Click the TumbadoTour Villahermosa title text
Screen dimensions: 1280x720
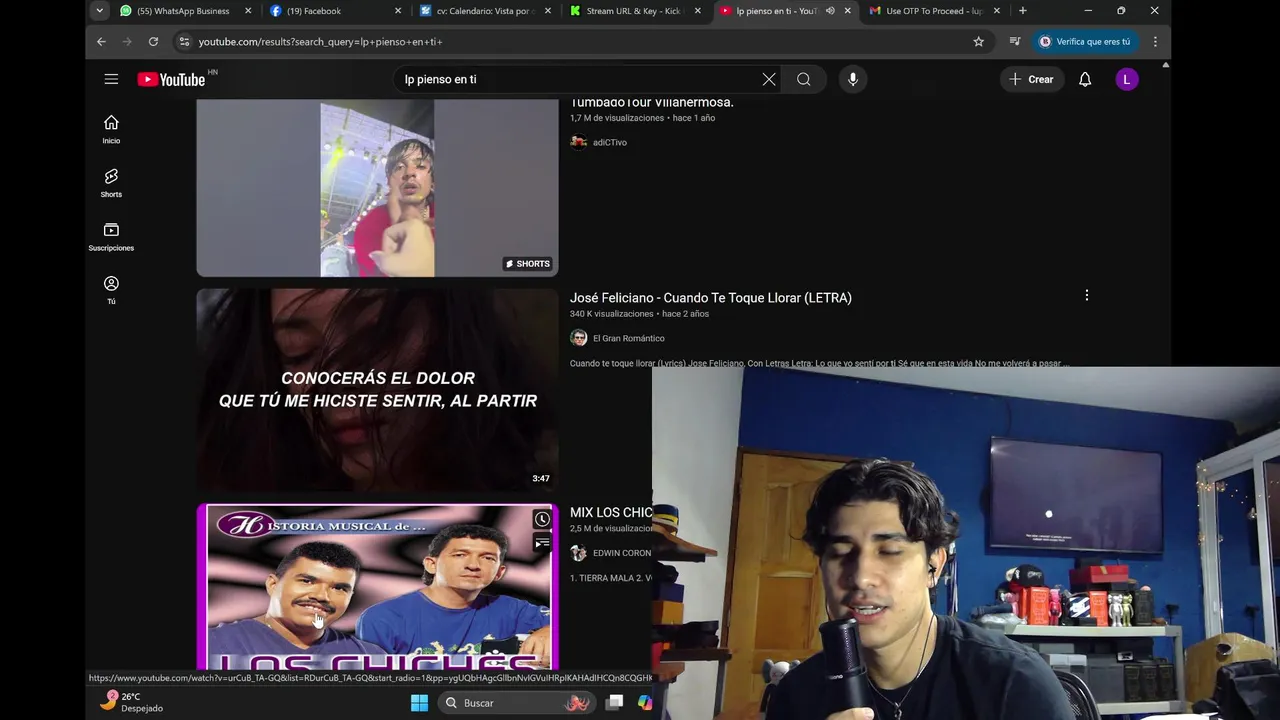tap(652, 102)
